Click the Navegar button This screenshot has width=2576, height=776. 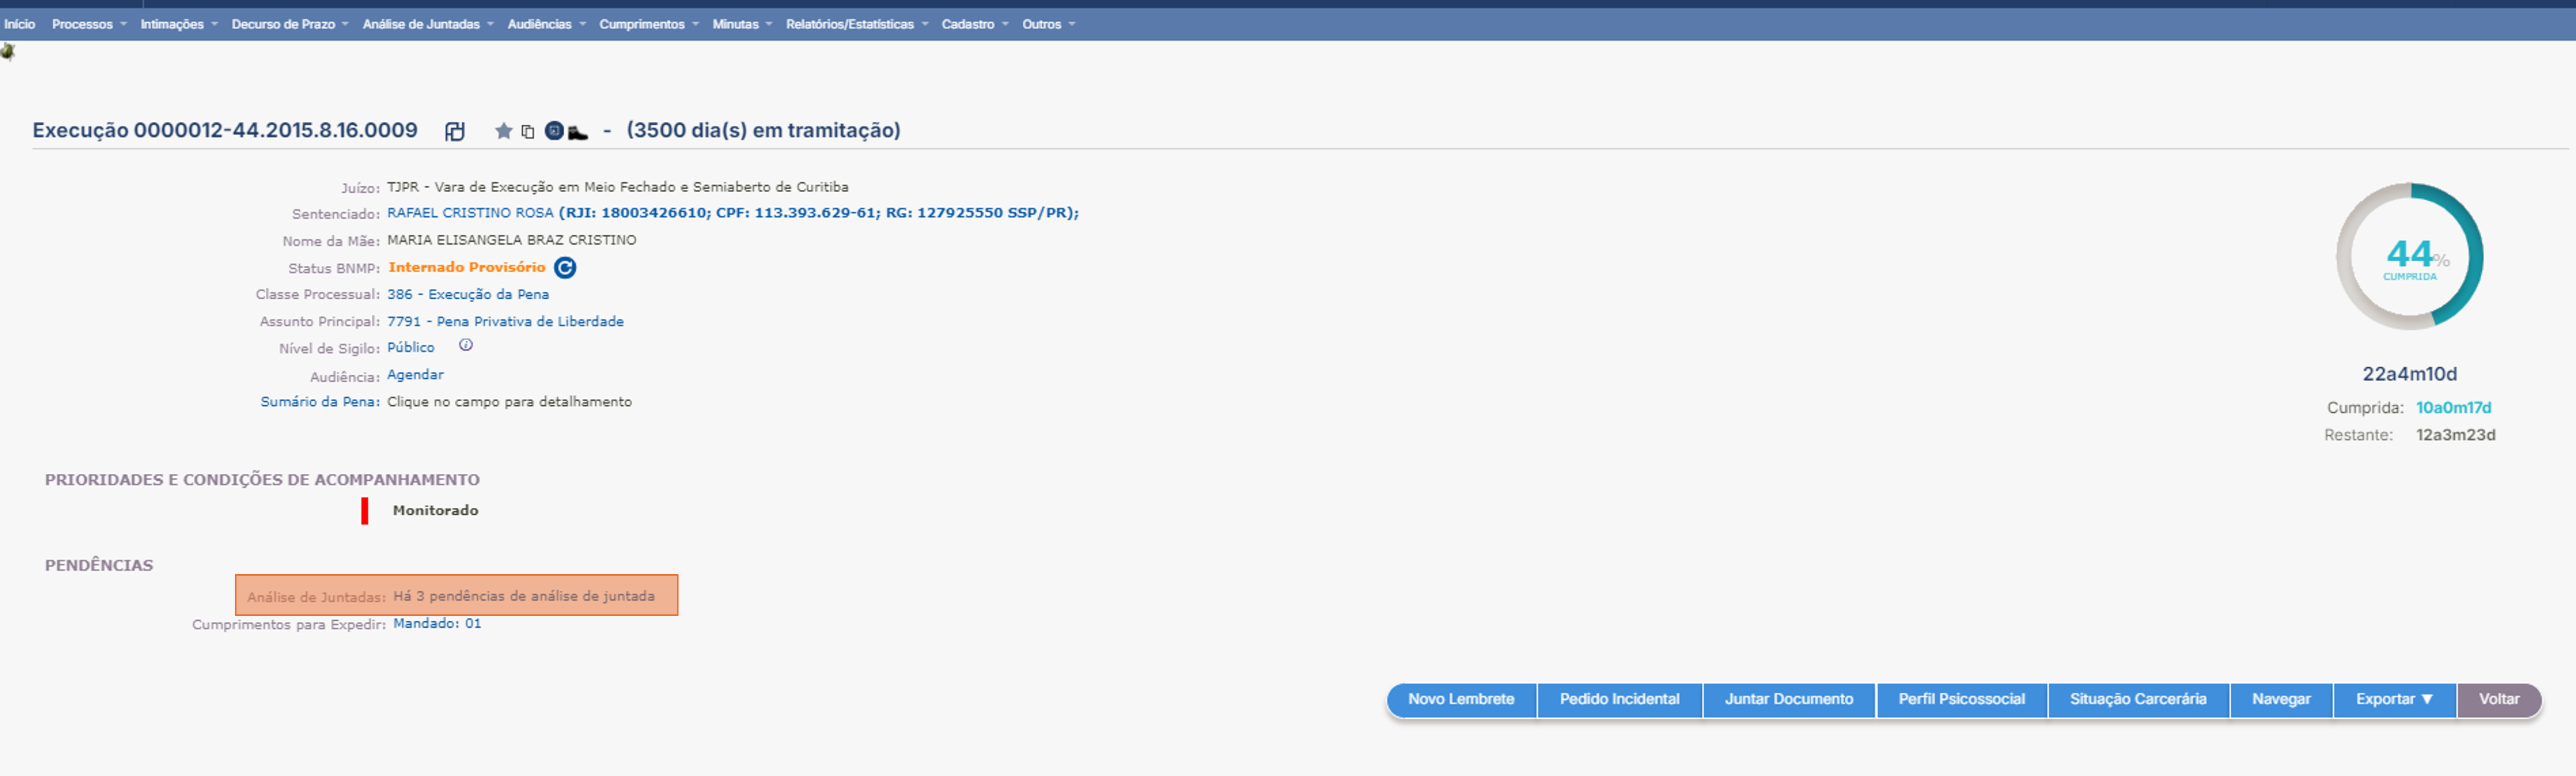pyautogui.click(x=2281, y=700)
